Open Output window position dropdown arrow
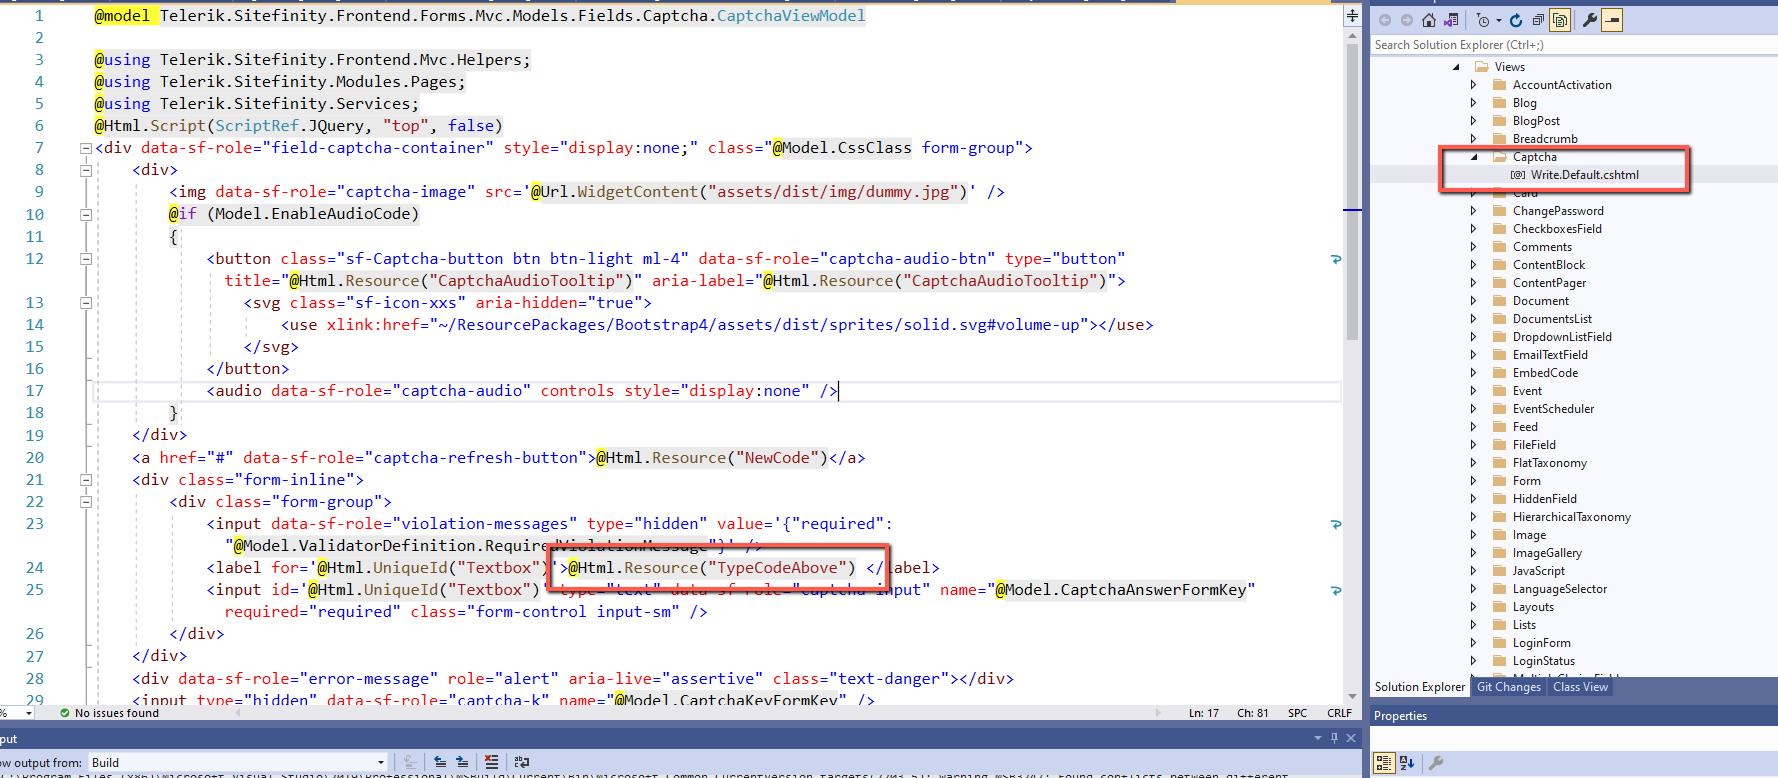1778x778 pixels. (1318, 738)
